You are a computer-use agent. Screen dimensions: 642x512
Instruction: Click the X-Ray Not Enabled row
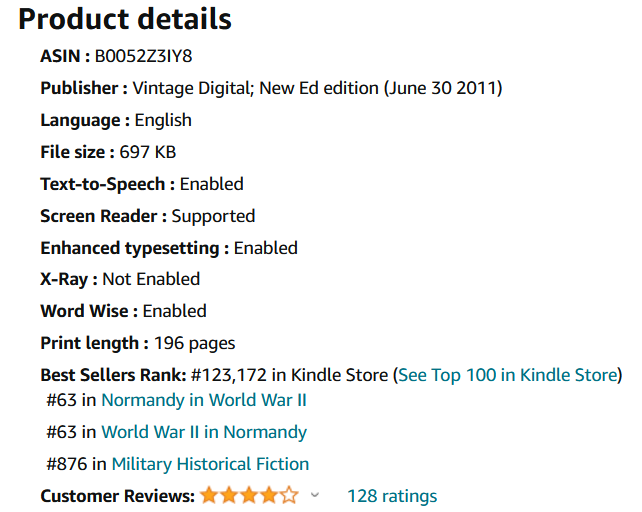pyautogui.click(x=120, y=279)
